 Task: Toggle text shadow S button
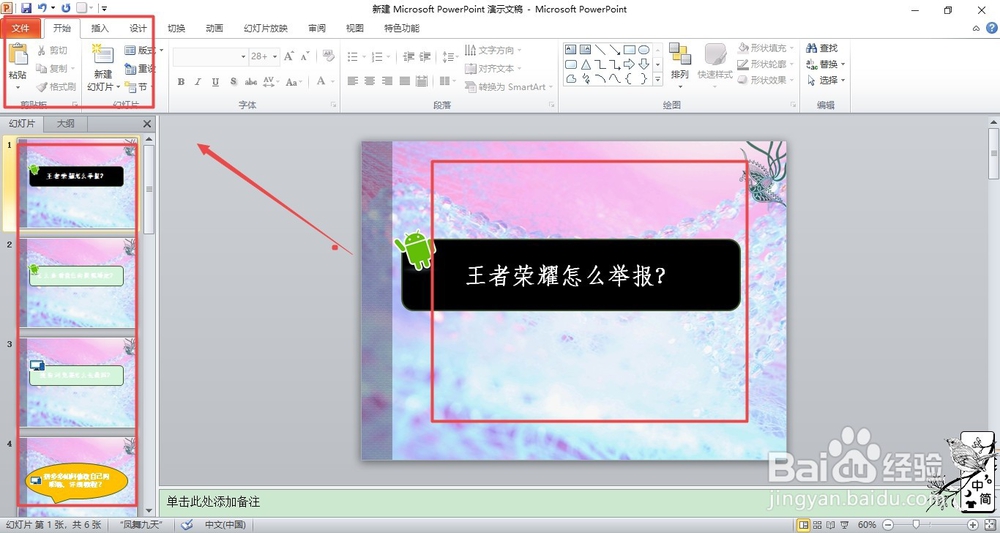click(233, 82)
